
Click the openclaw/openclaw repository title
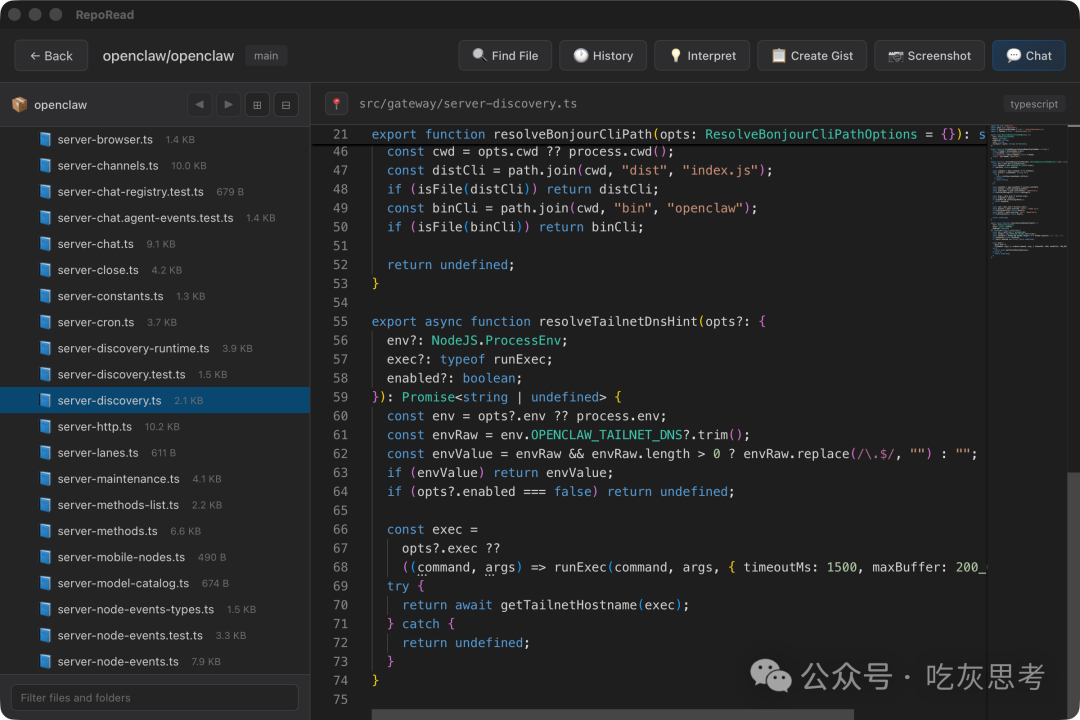168,56
